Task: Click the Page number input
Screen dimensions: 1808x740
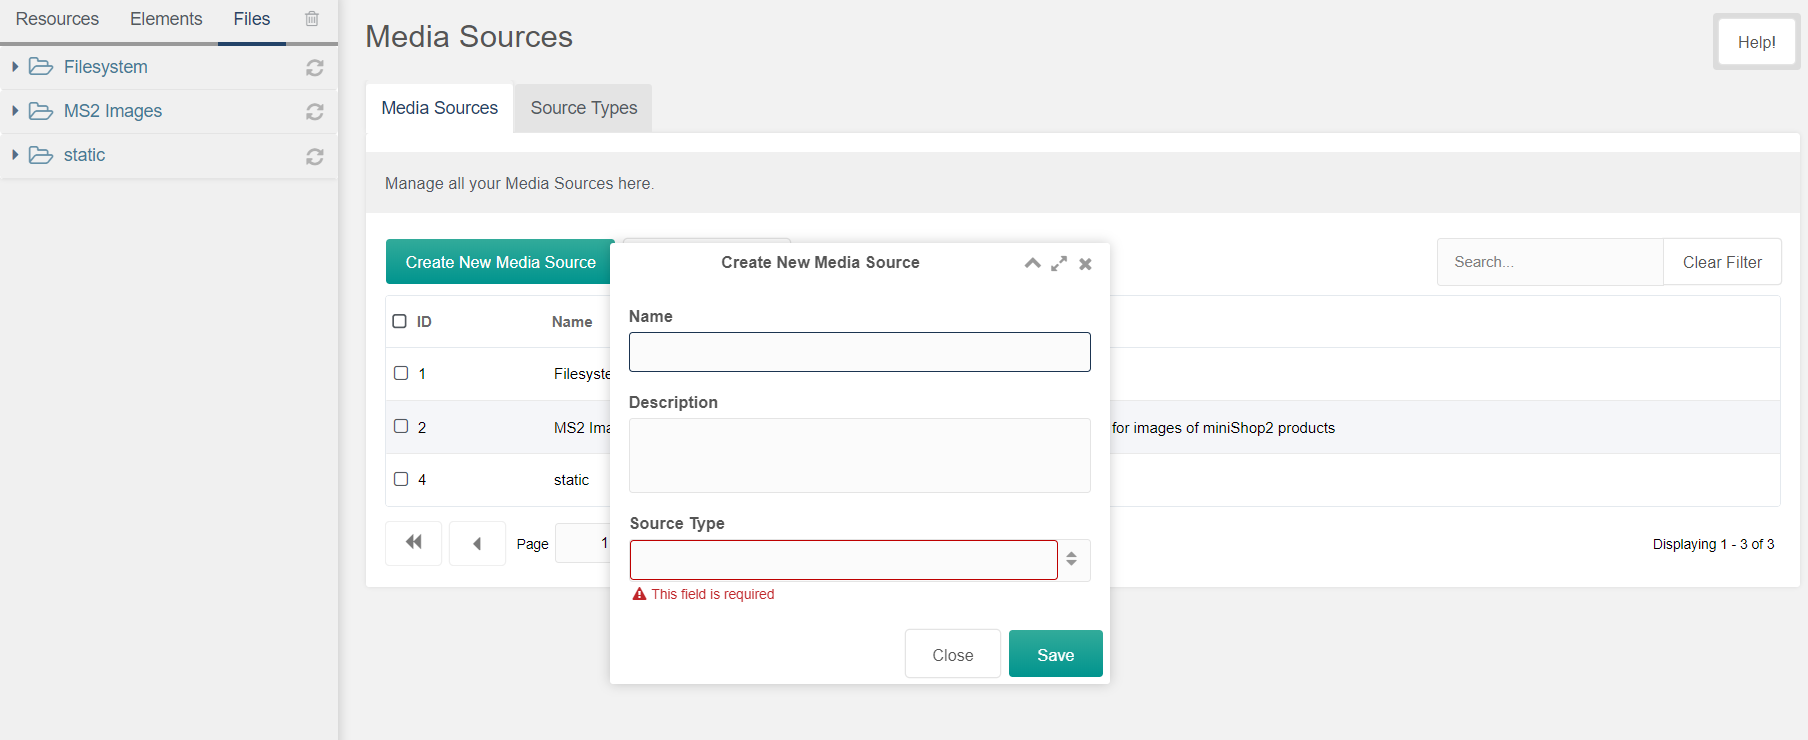Action: pyautogui.click(x=583, y=543)
